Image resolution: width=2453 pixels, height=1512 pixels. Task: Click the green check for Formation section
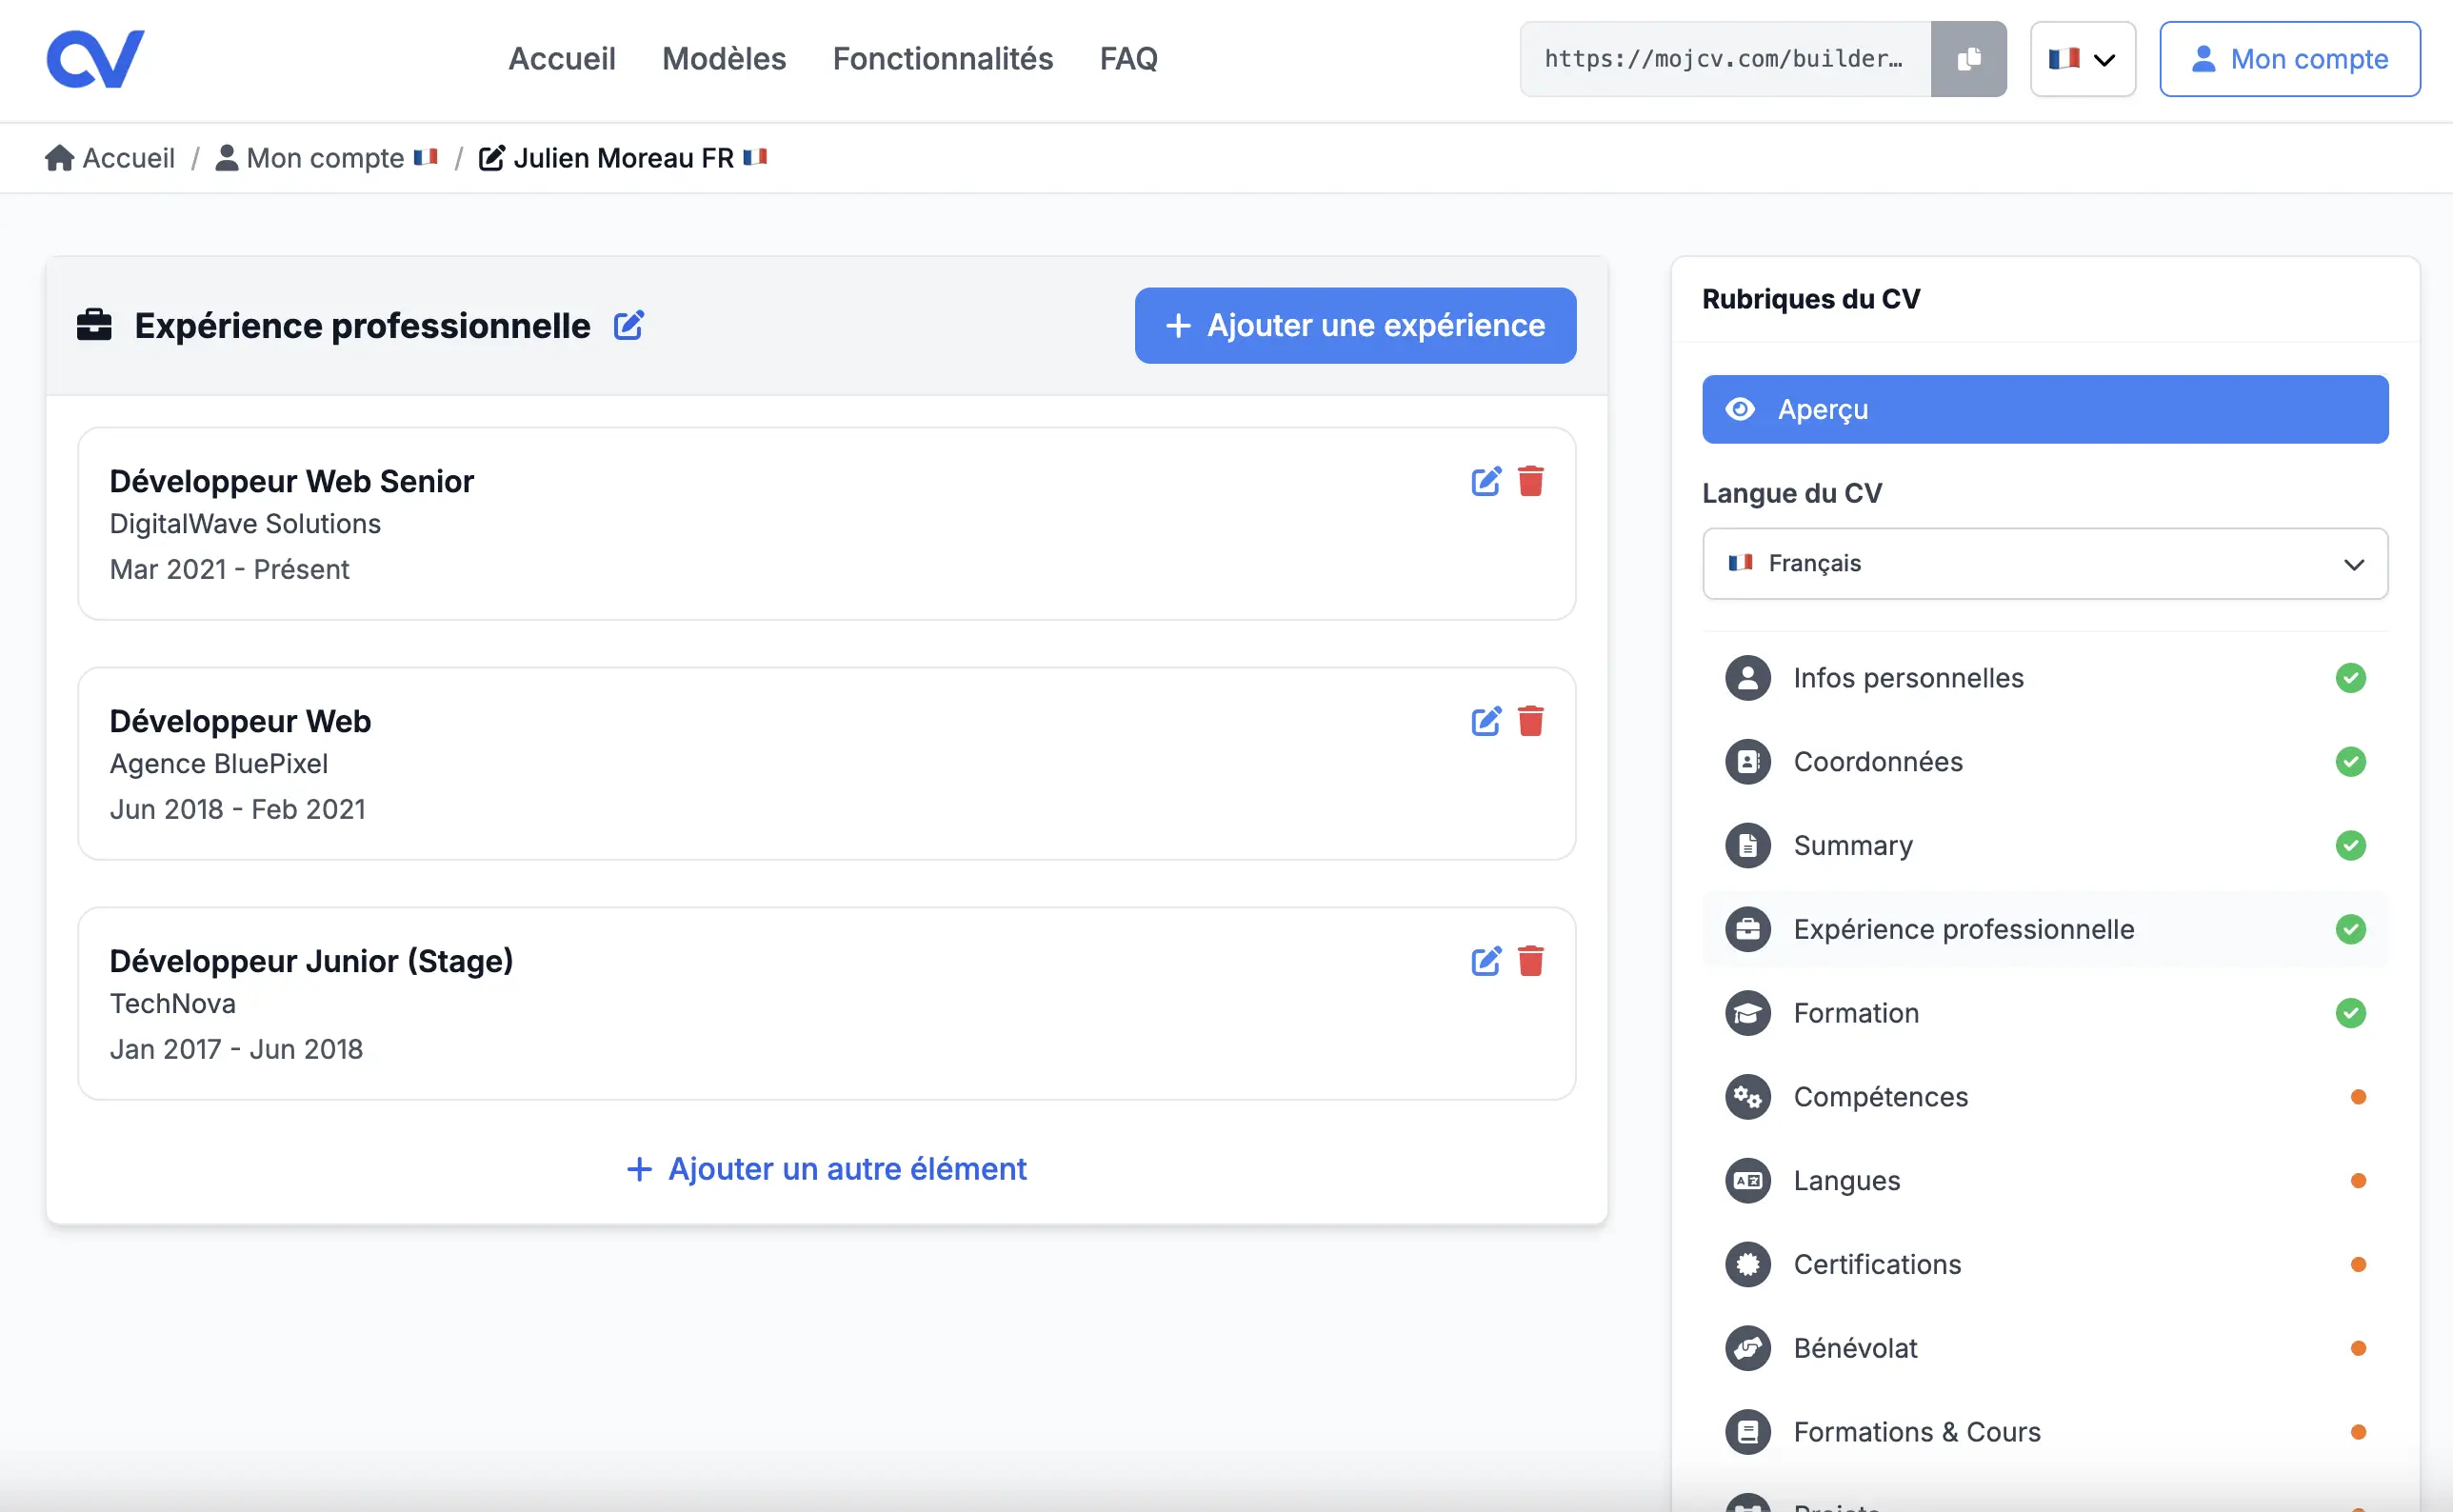2352,1012
